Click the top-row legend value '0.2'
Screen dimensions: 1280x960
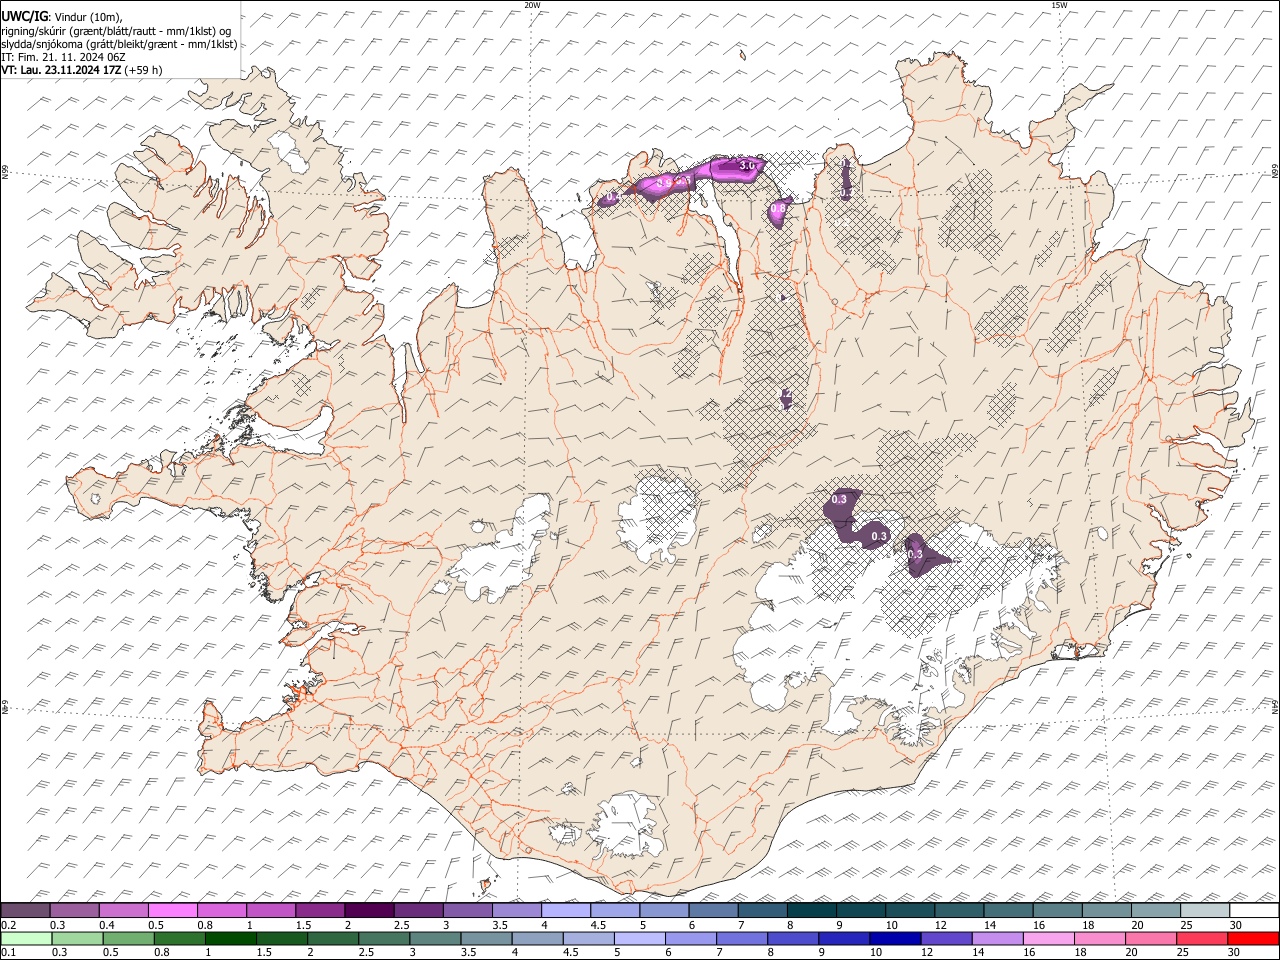point(9,925)
